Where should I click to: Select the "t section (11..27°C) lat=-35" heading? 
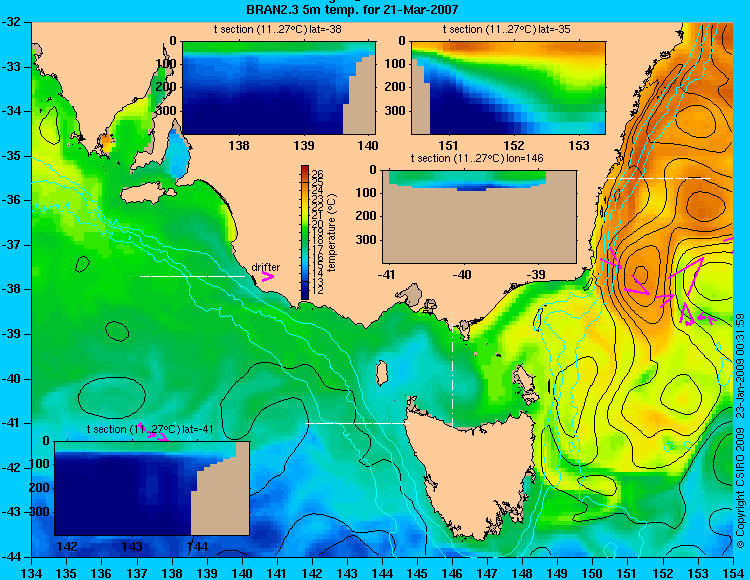pyautogui.click(x=507, y=30)
